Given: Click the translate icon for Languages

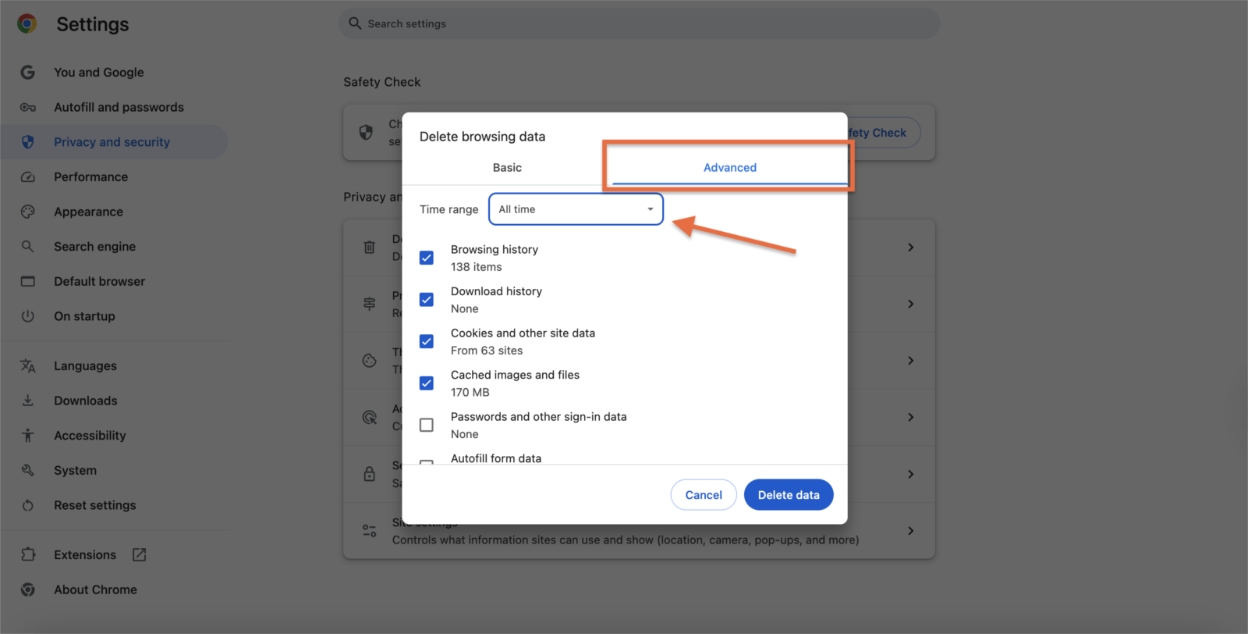Looking at the screenshot, I should tap(28, 366).
